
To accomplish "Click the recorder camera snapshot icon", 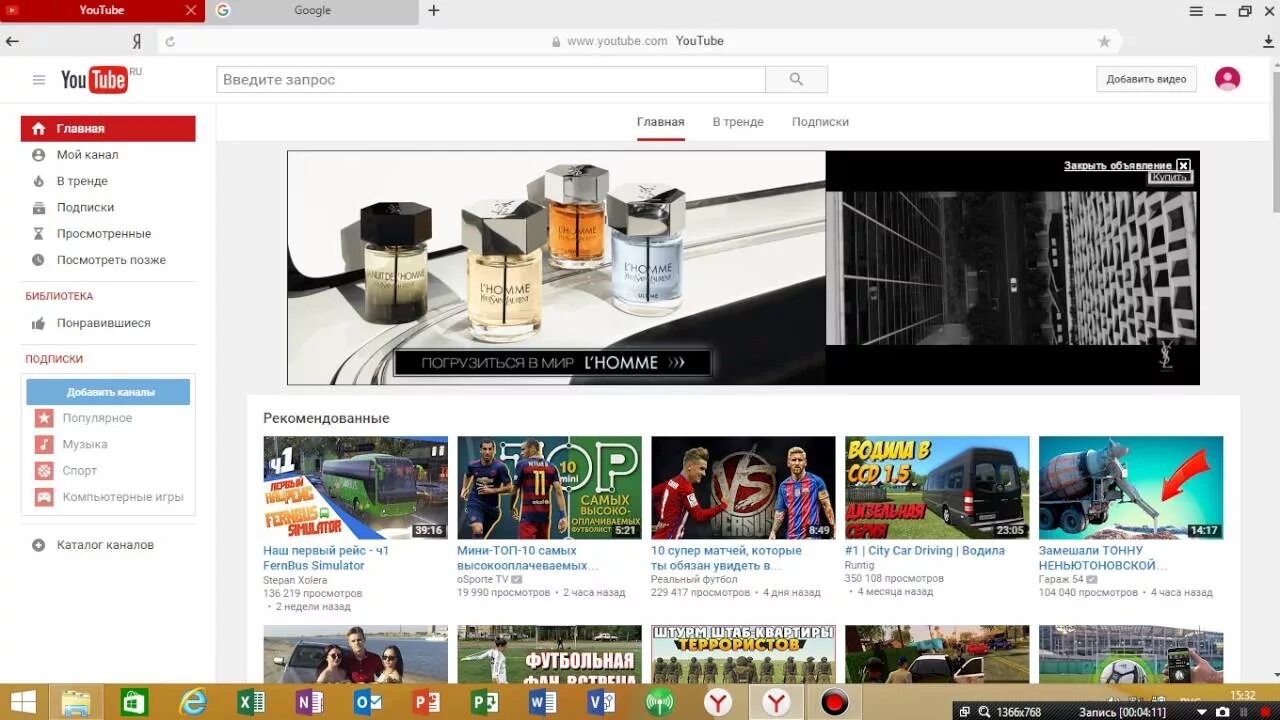I will click(x=1222, y=712).
